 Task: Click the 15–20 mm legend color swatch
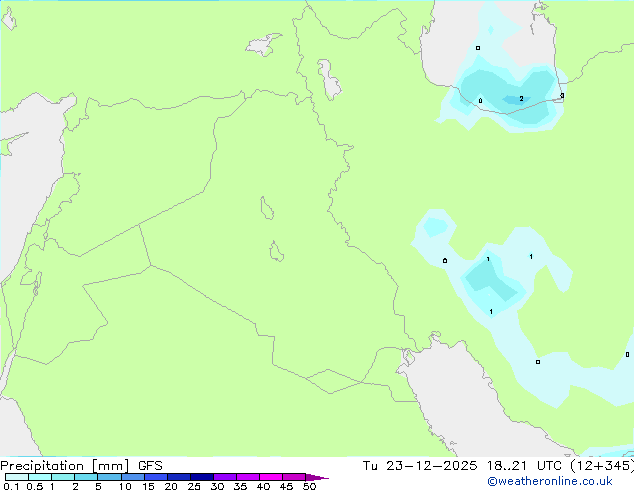pyautogui.click(x=155, y=477)
